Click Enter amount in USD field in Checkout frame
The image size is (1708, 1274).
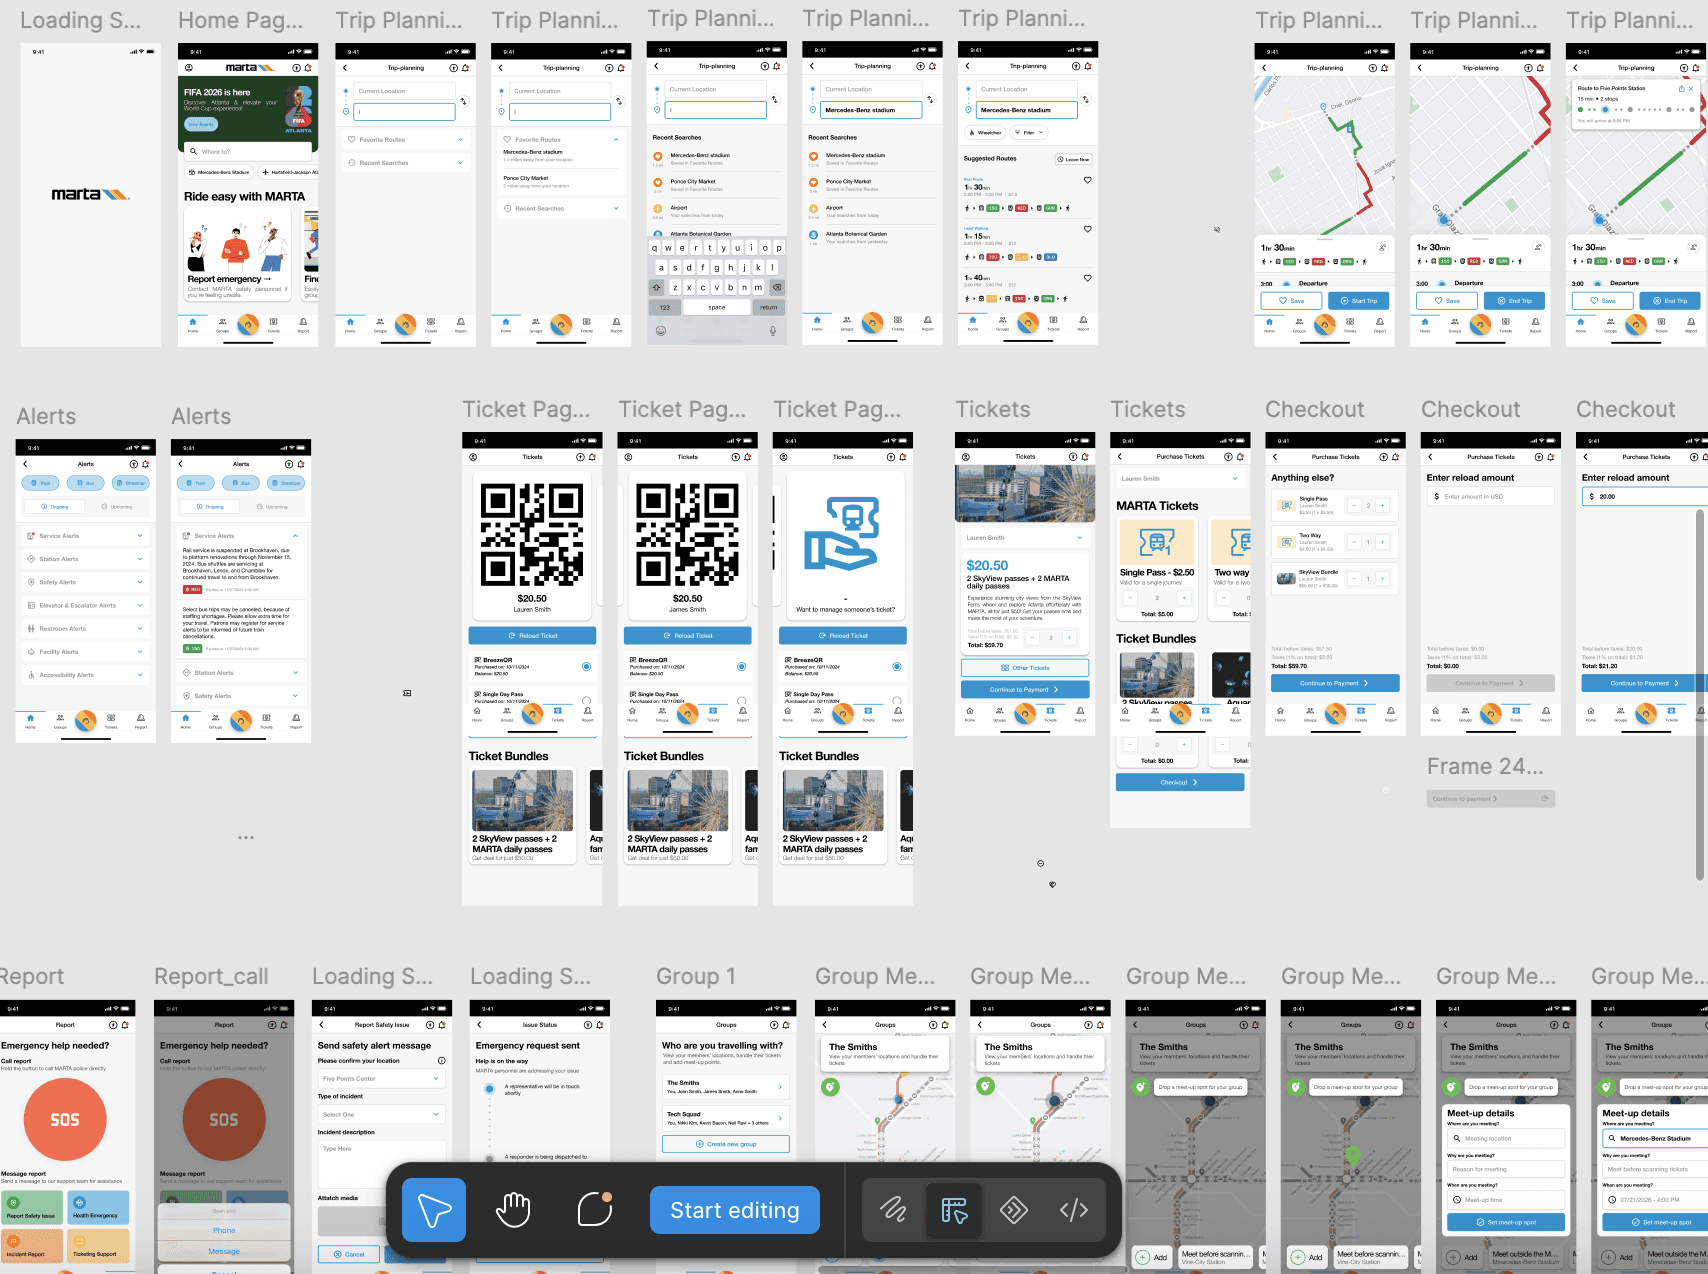[1491, 496]
